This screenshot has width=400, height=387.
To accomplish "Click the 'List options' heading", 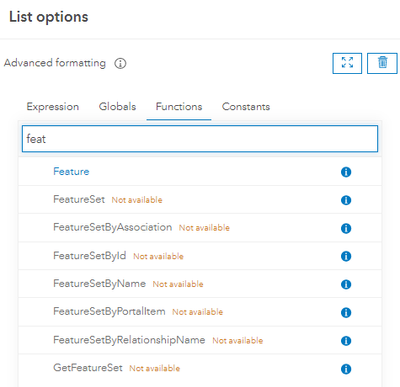I will click(x=49, y=17).
